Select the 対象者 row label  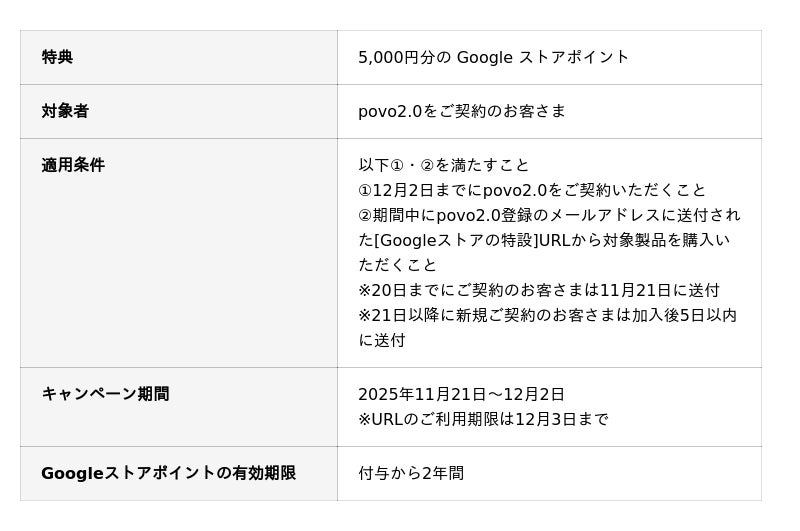(x=65, y=111)
